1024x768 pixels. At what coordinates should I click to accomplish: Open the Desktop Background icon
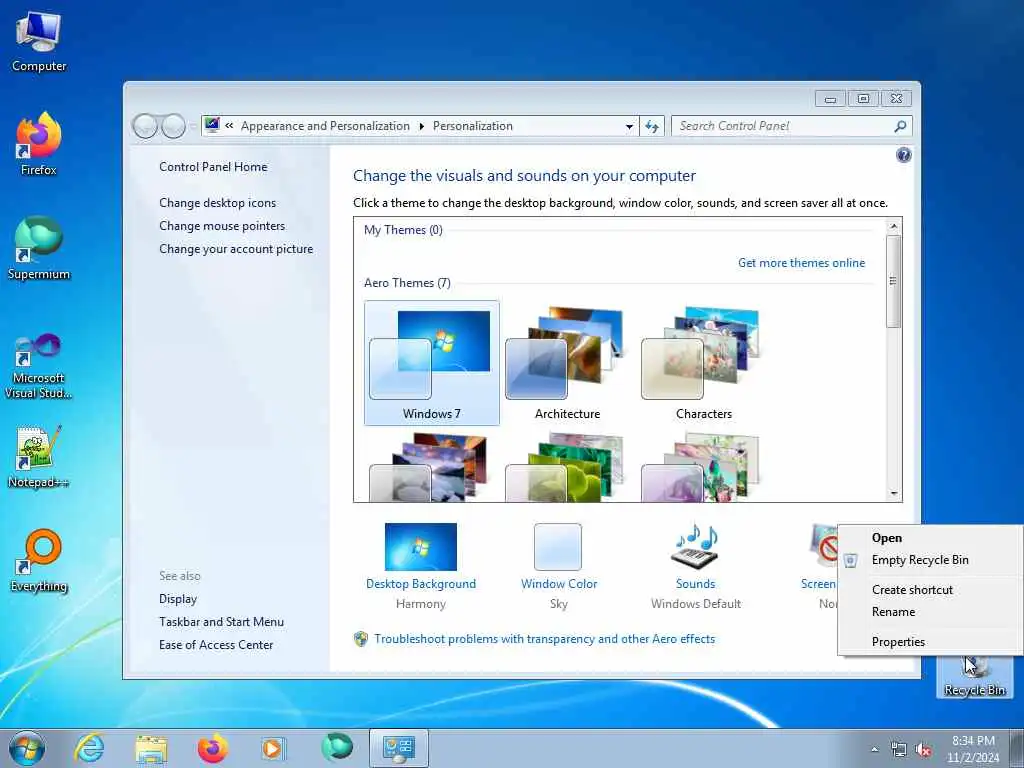(421, 547)
